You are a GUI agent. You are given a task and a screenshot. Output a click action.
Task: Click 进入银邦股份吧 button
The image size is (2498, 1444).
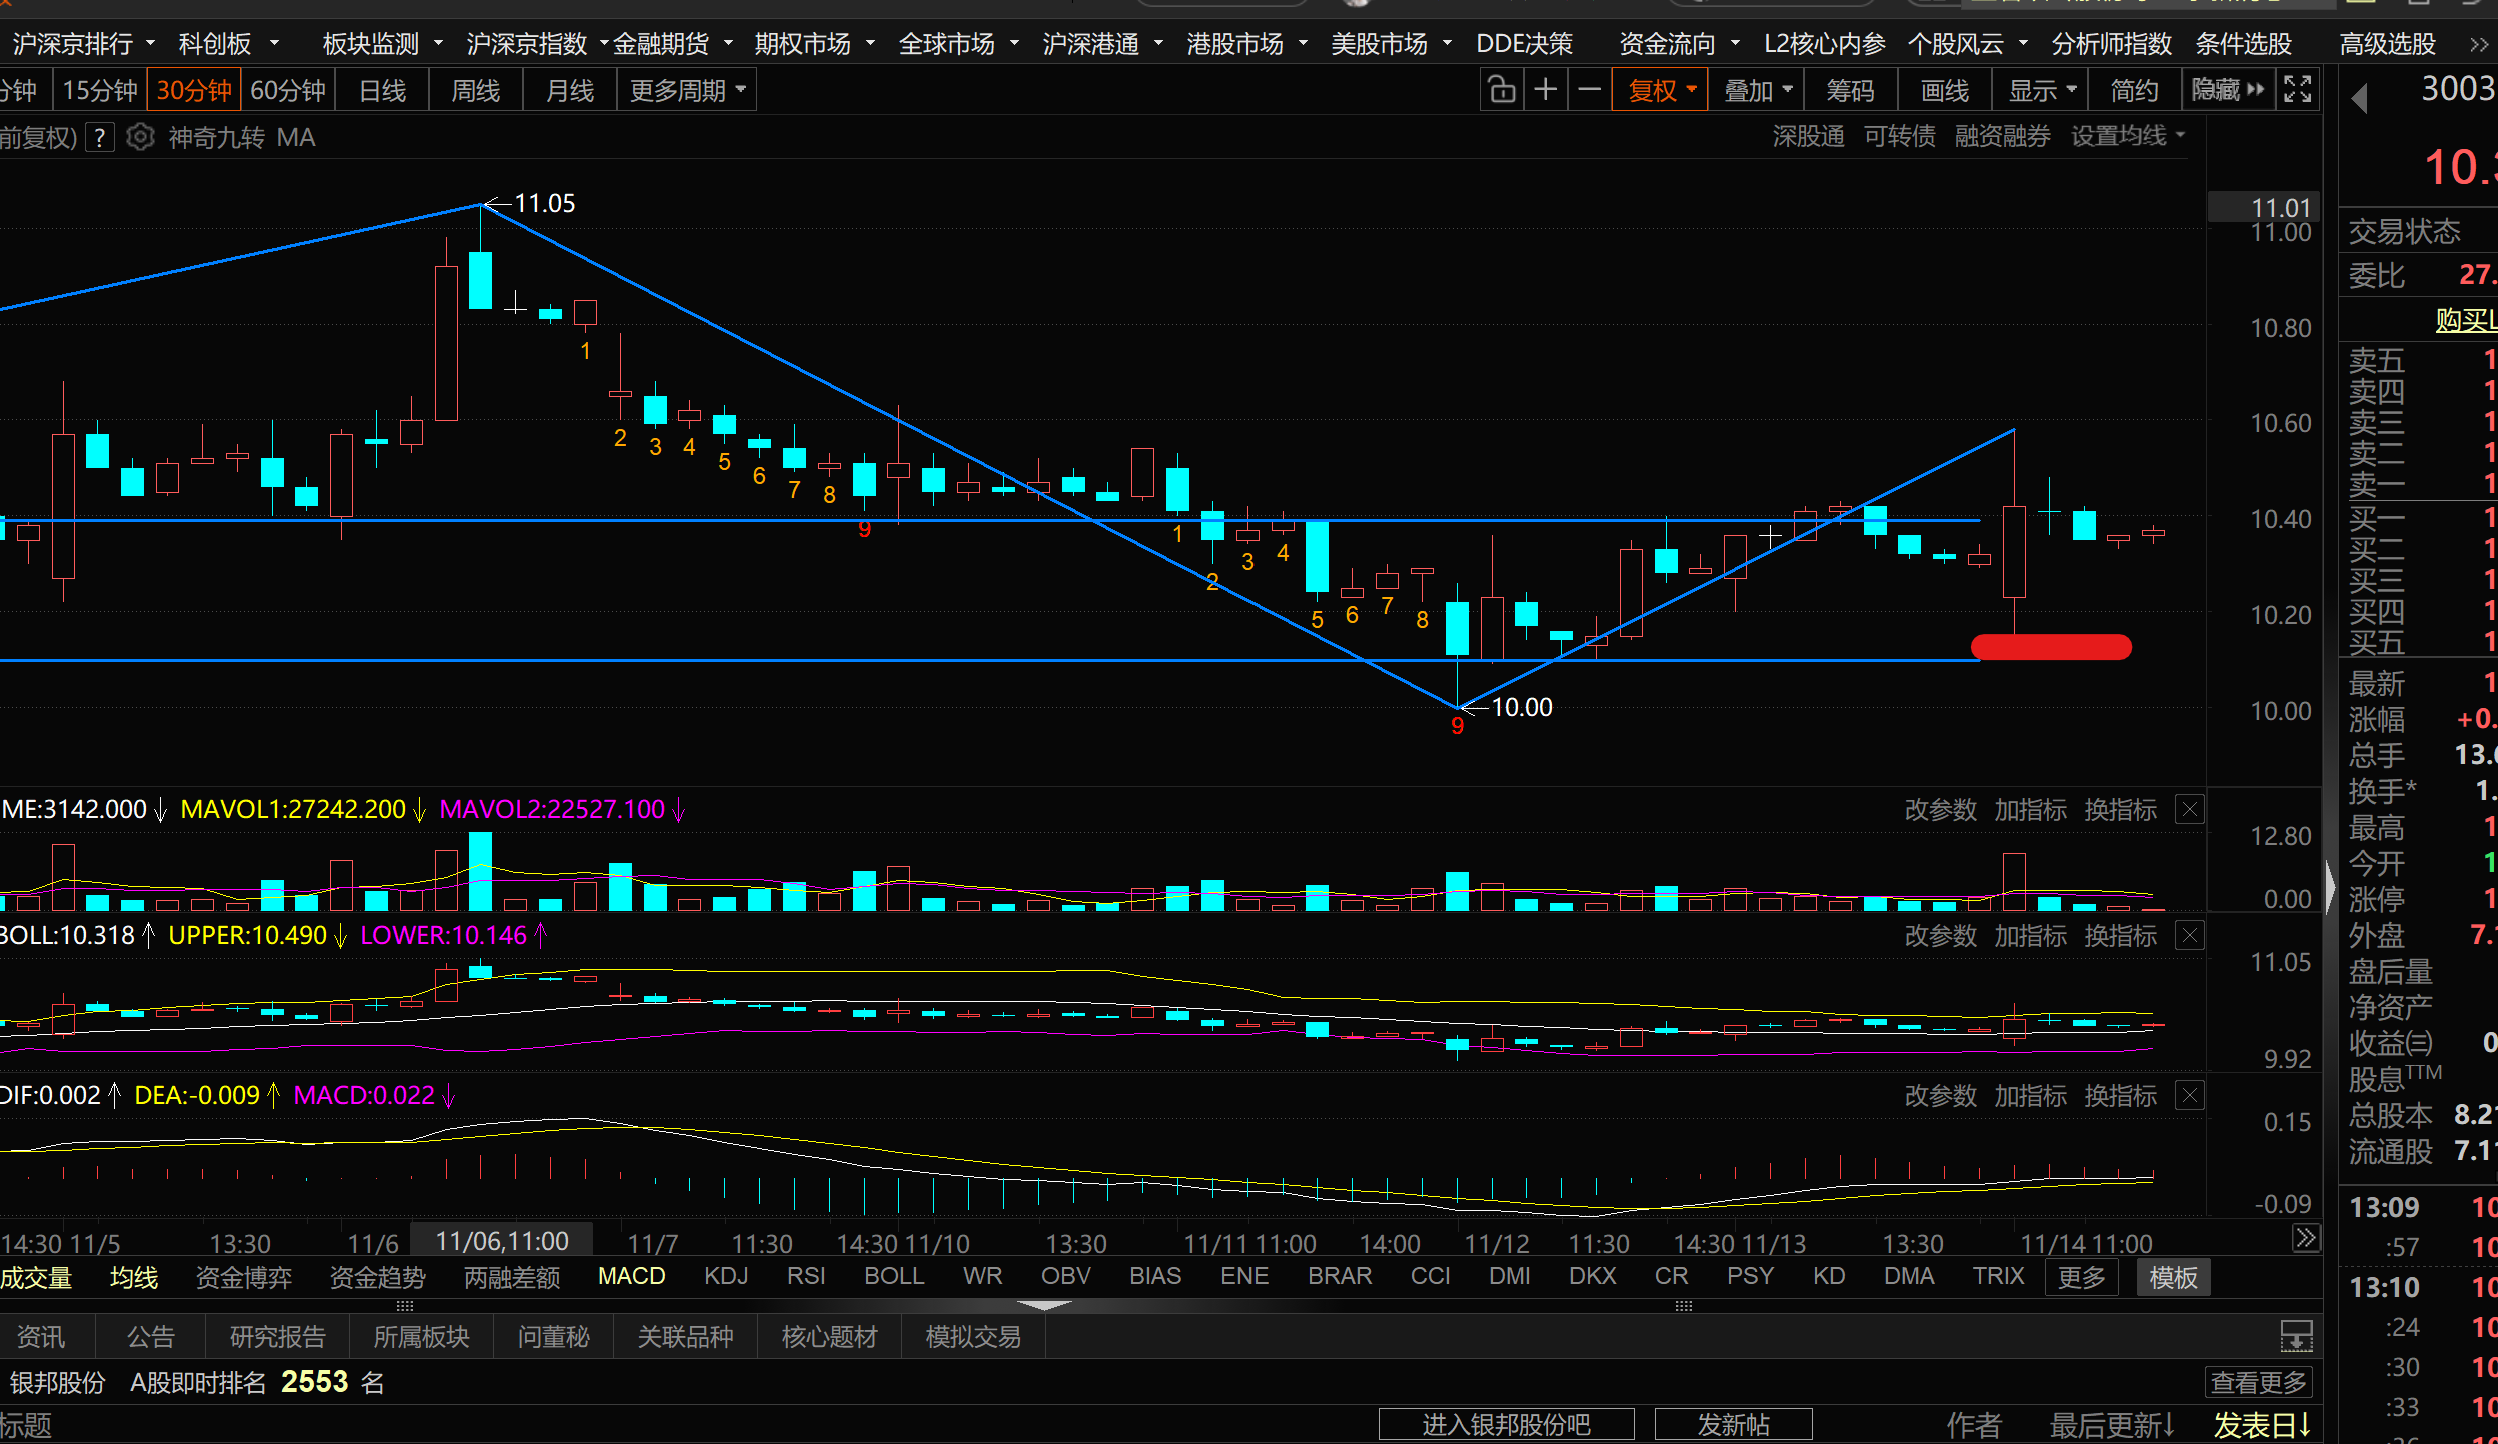pyautogui.click(x=1506, y=1424)
